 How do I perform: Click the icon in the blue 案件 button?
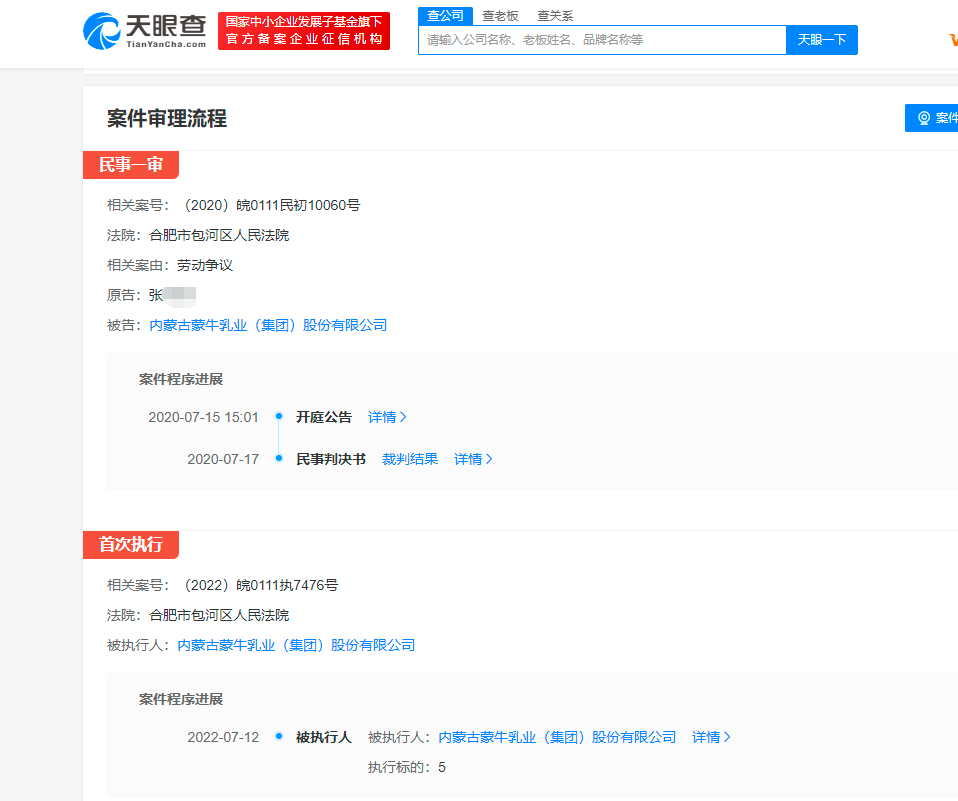pos(924,118)
